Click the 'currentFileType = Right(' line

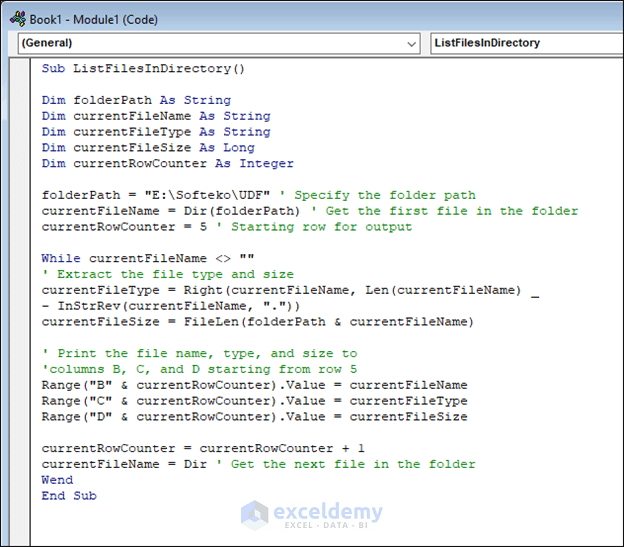290,291
